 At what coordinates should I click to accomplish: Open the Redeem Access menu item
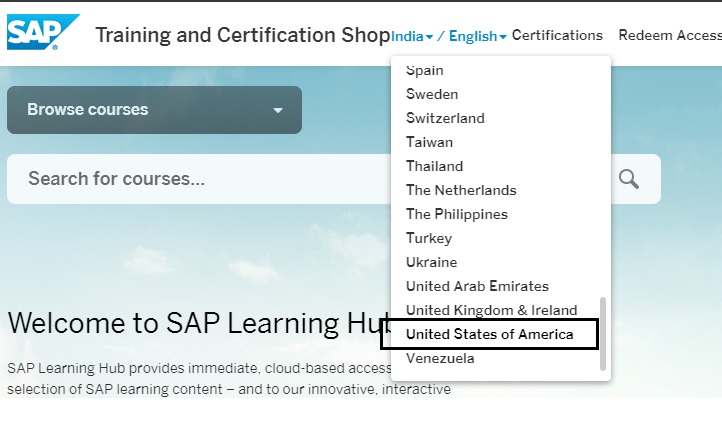click(669, 35)
